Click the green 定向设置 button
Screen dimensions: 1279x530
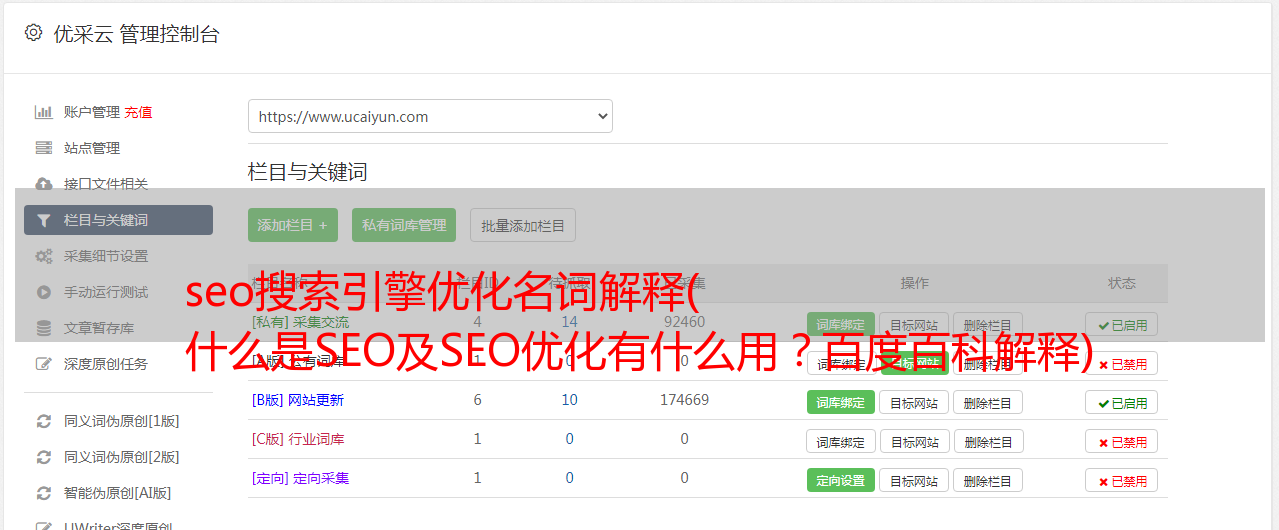pyautogui.click(x=841, y=481)
